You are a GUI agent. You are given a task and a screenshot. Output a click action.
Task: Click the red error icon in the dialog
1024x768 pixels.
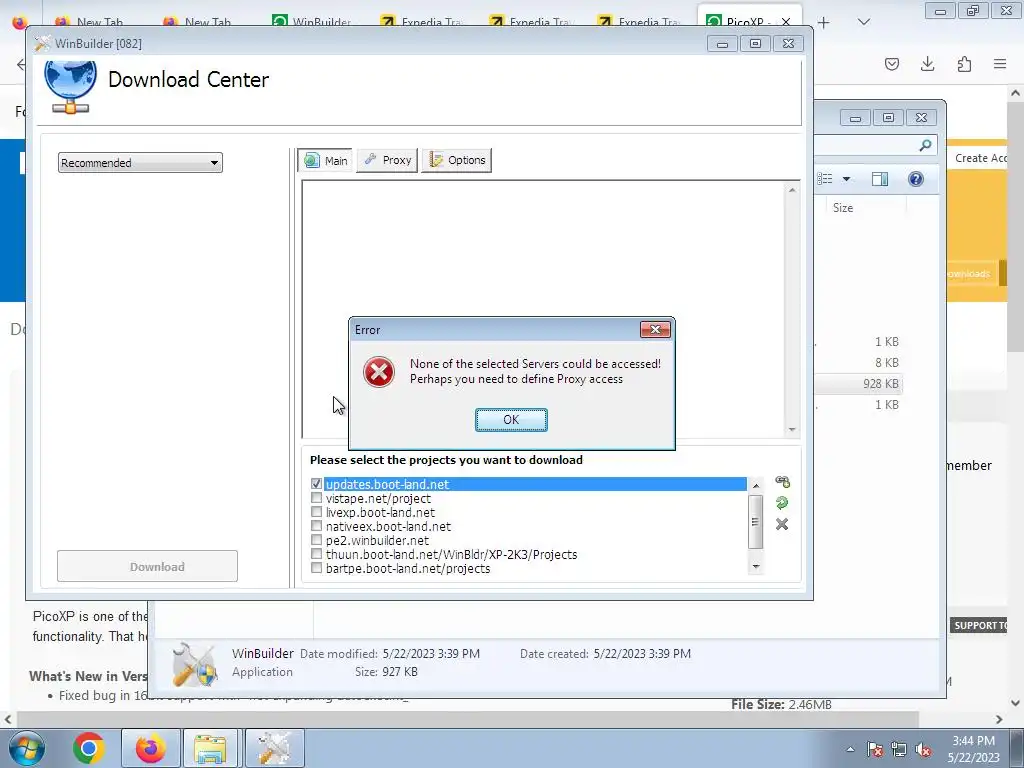coord(379,372)
